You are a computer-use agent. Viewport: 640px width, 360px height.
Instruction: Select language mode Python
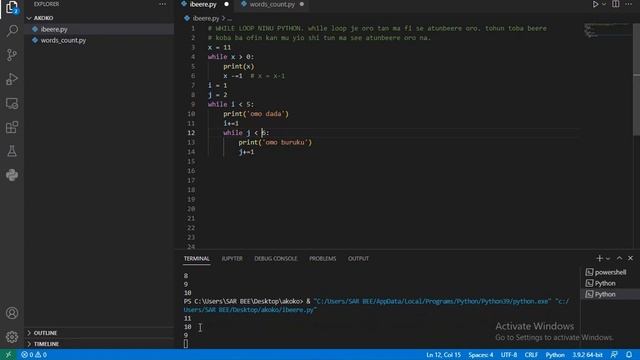click(x=555, y=355)
